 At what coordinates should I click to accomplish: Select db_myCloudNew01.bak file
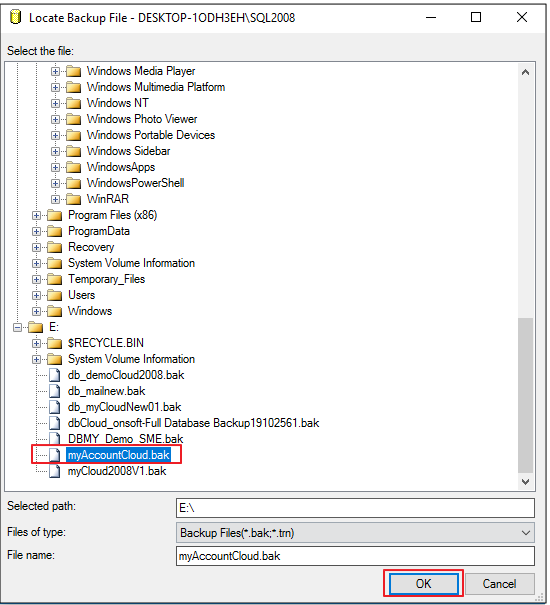tap(124, 407)
